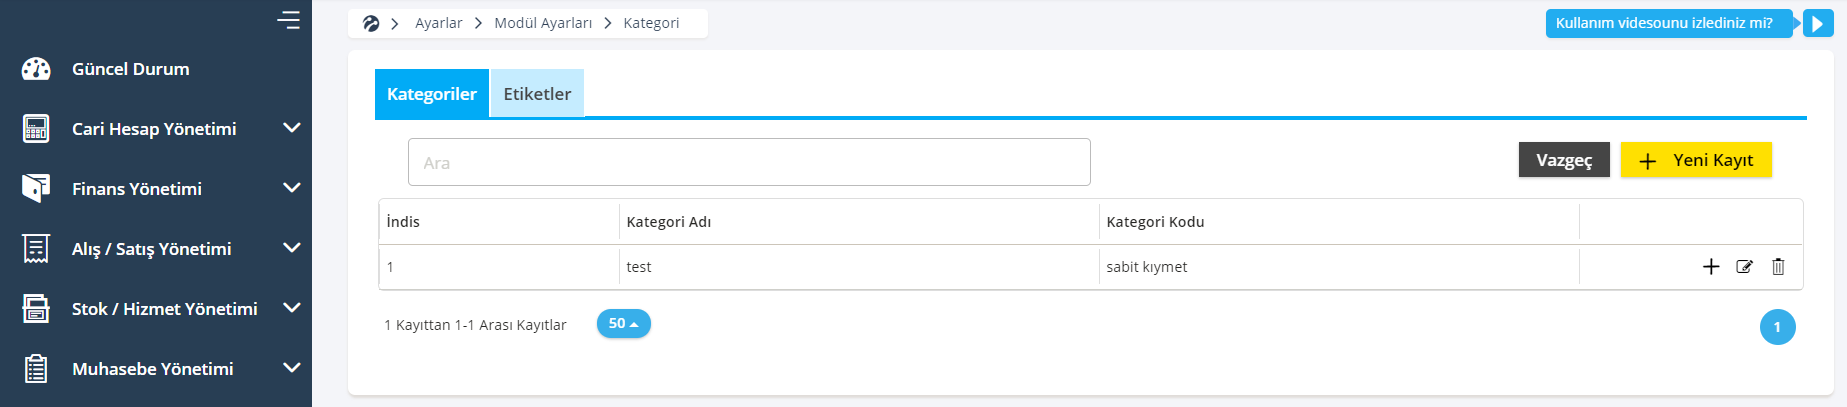The height and width of the screenshot is (407, 1847).
Task: Click the Muhasebe Yönetimi clipboard icon
Action: click(x=36, y=369)
